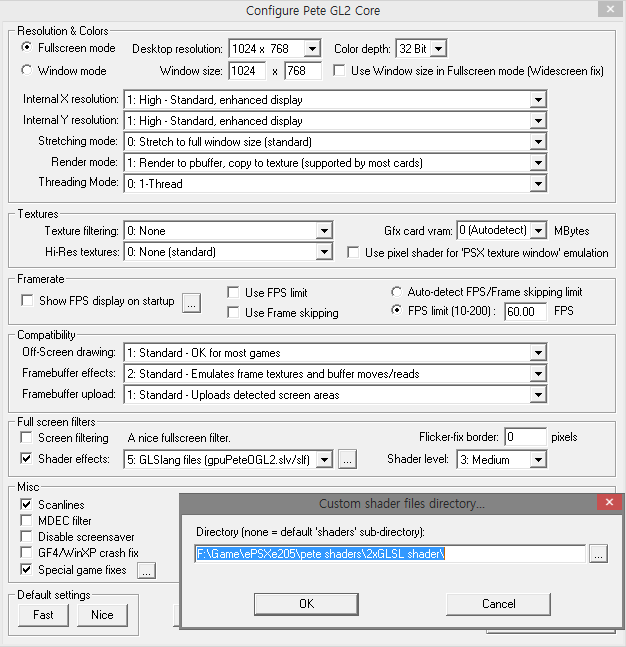
Task: Select Window mode radio button
Action: coord(27,70)
